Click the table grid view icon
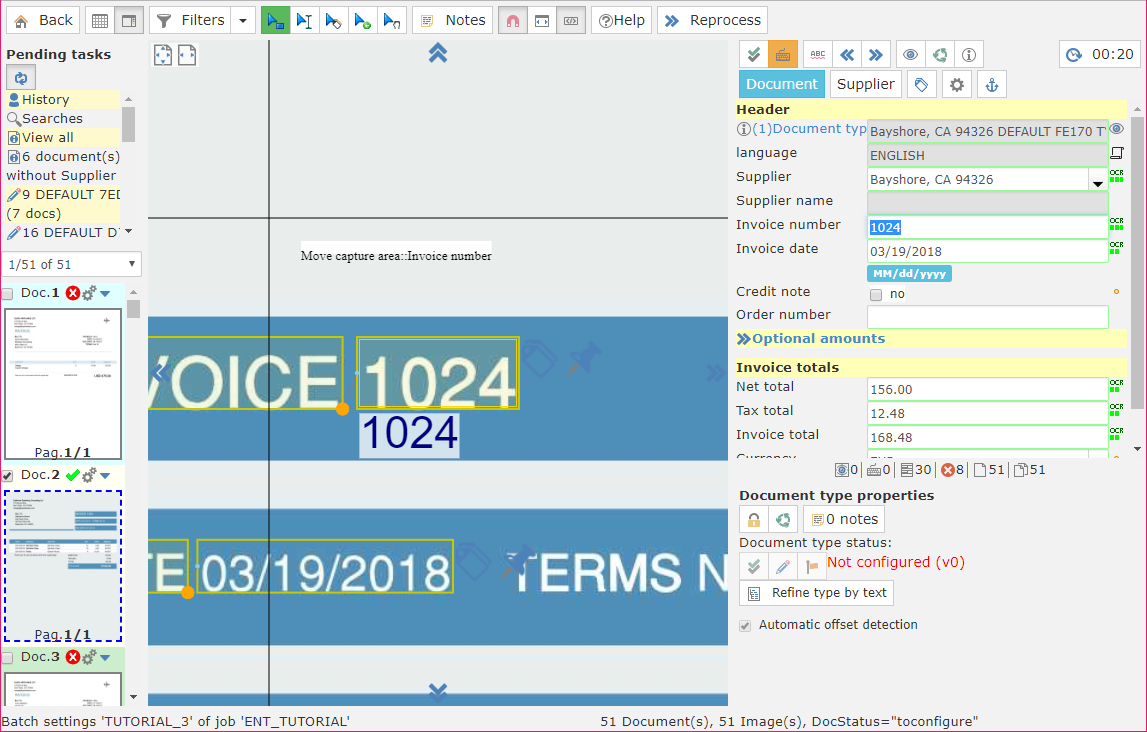Viewport: 1147px width, 732px height. (100, 20)
